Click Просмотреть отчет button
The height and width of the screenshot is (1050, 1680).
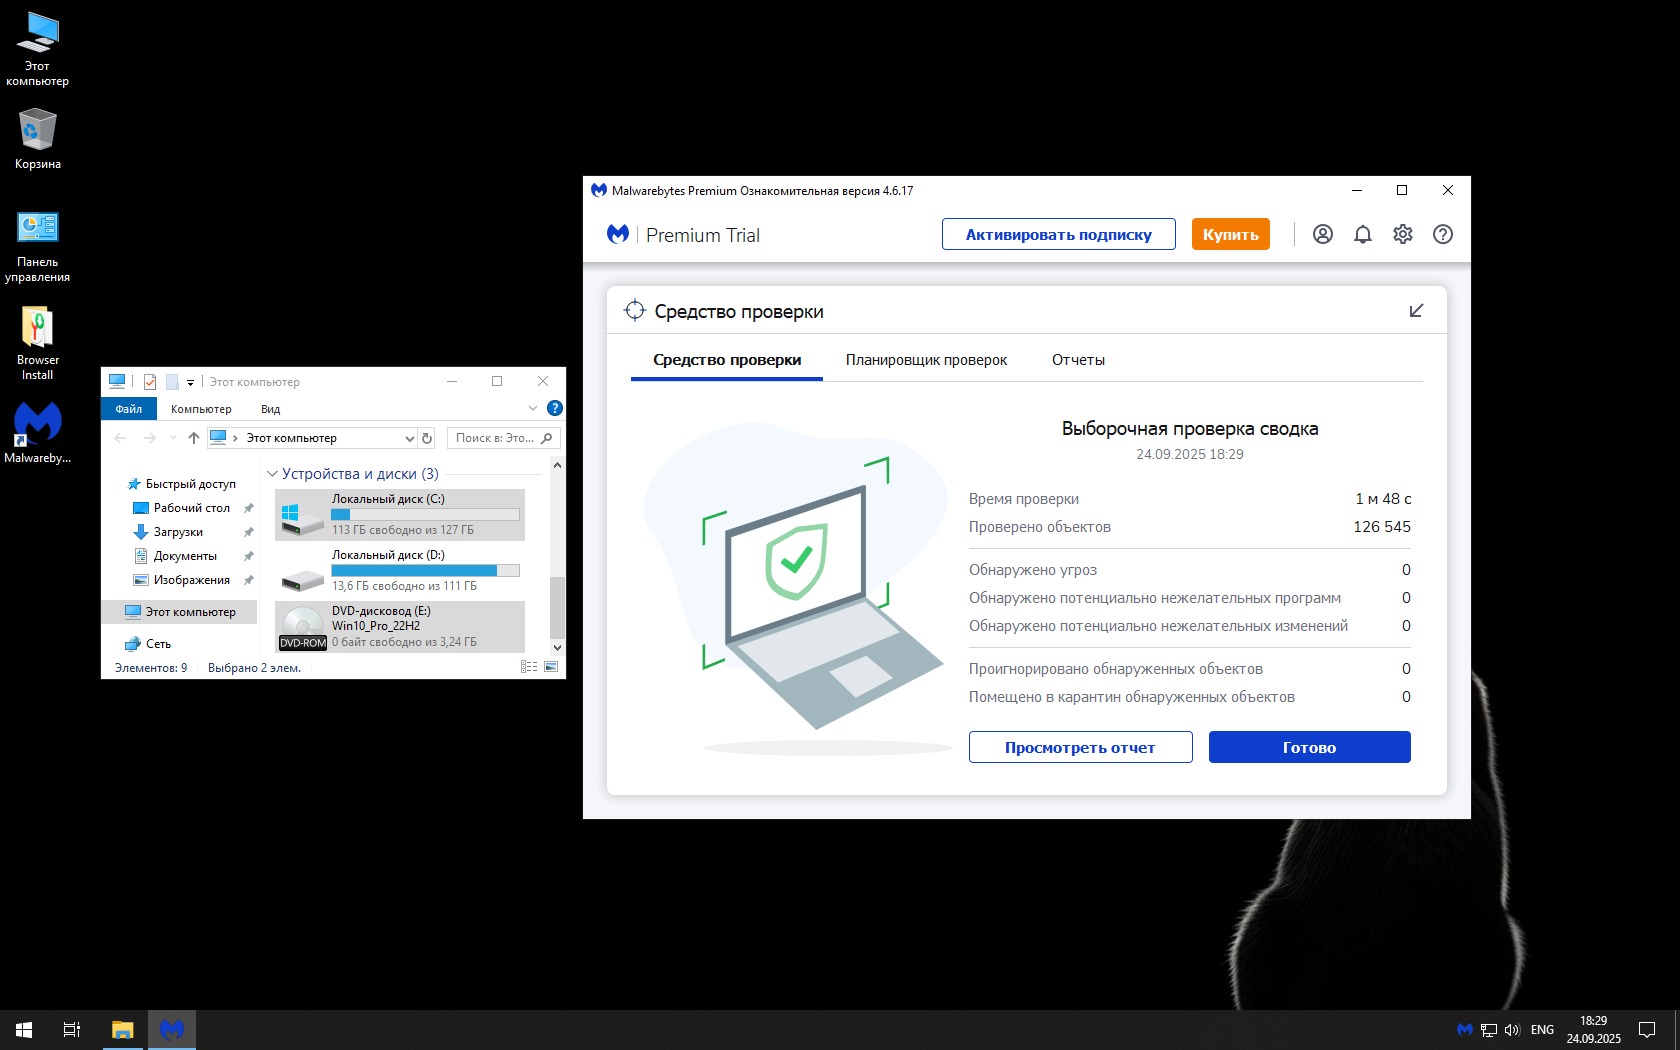[x=1080, y=747]
